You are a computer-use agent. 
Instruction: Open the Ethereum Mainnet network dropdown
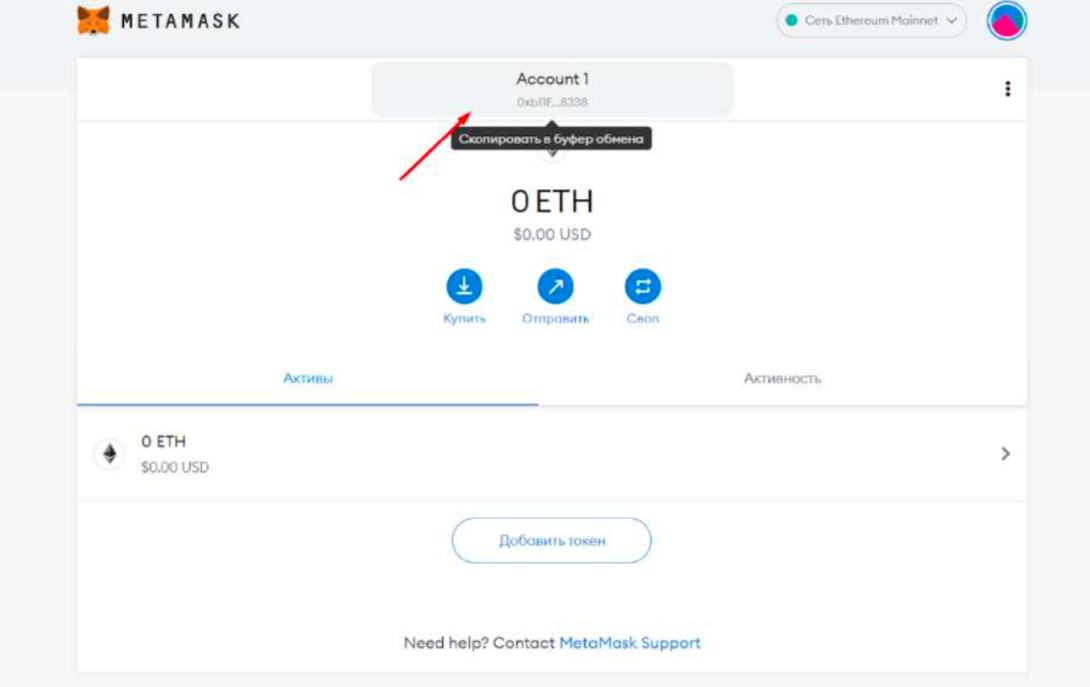(x=871, y=21)
